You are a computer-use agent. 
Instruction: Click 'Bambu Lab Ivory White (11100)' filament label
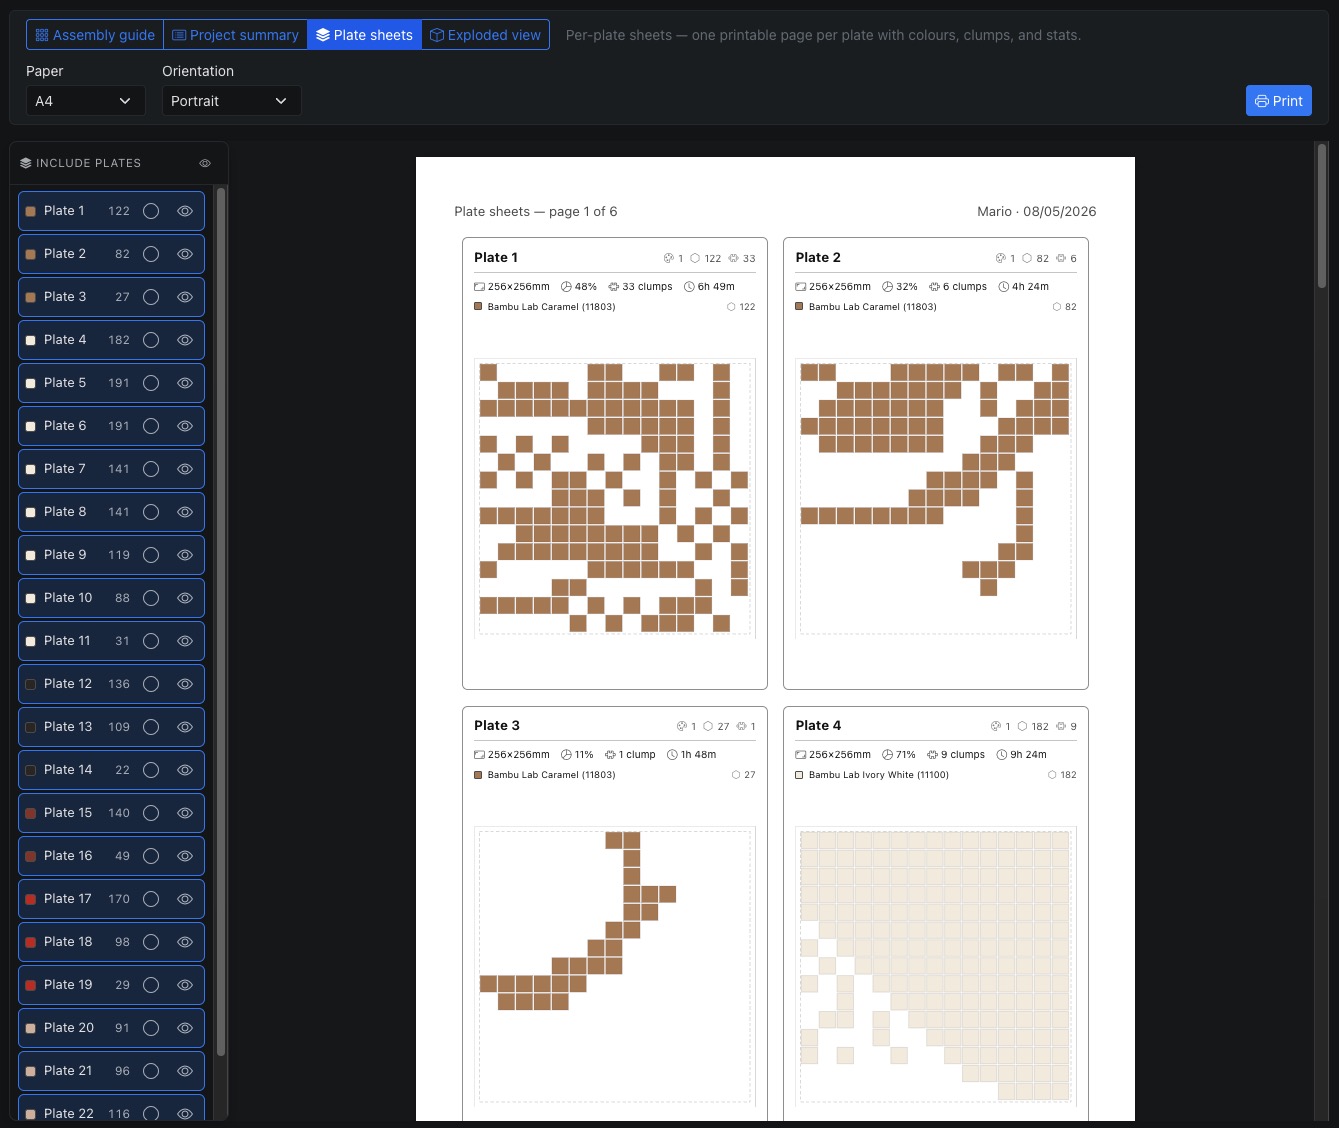(x=879, y=775)
